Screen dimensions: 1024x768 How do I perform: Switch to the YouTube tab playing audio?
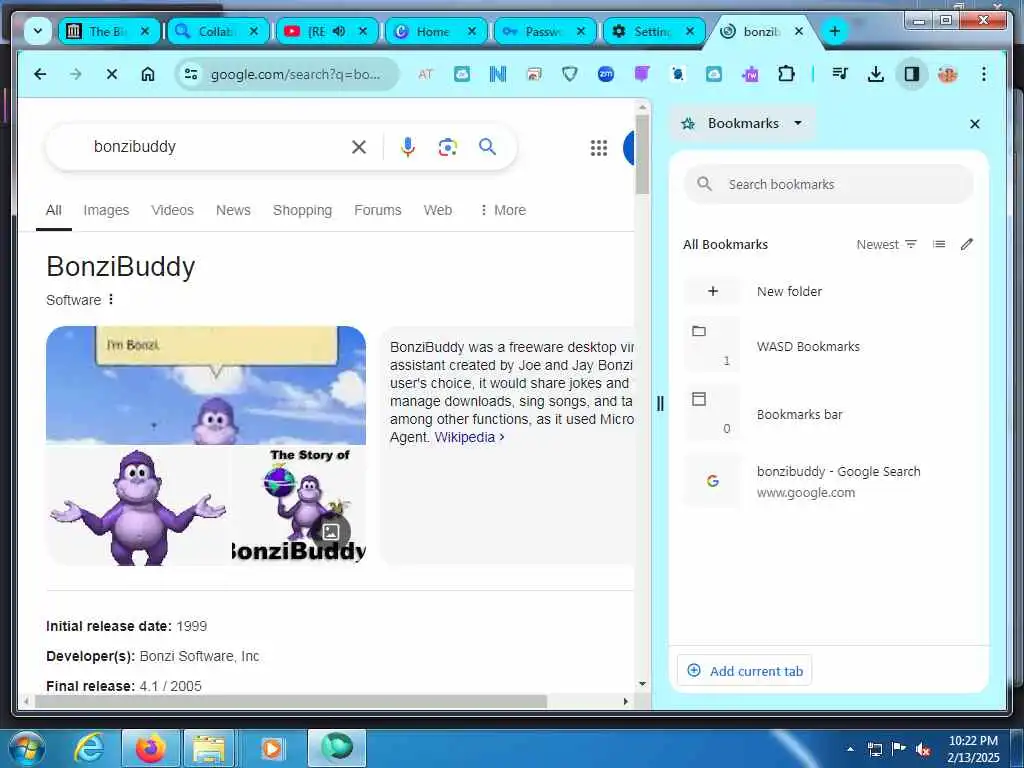click(x=328, y=31)
